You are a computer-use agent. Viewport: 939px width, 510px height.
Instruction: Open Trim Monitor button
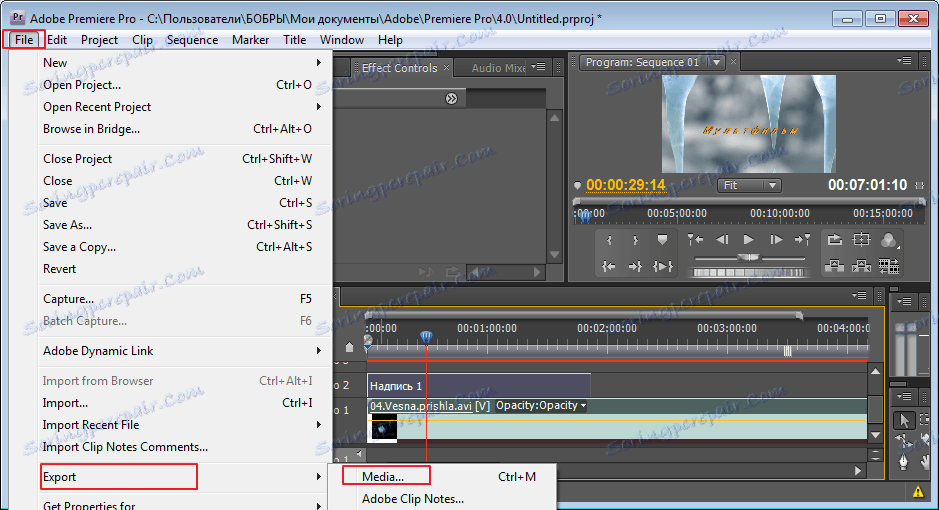click(x=889, y=266)
